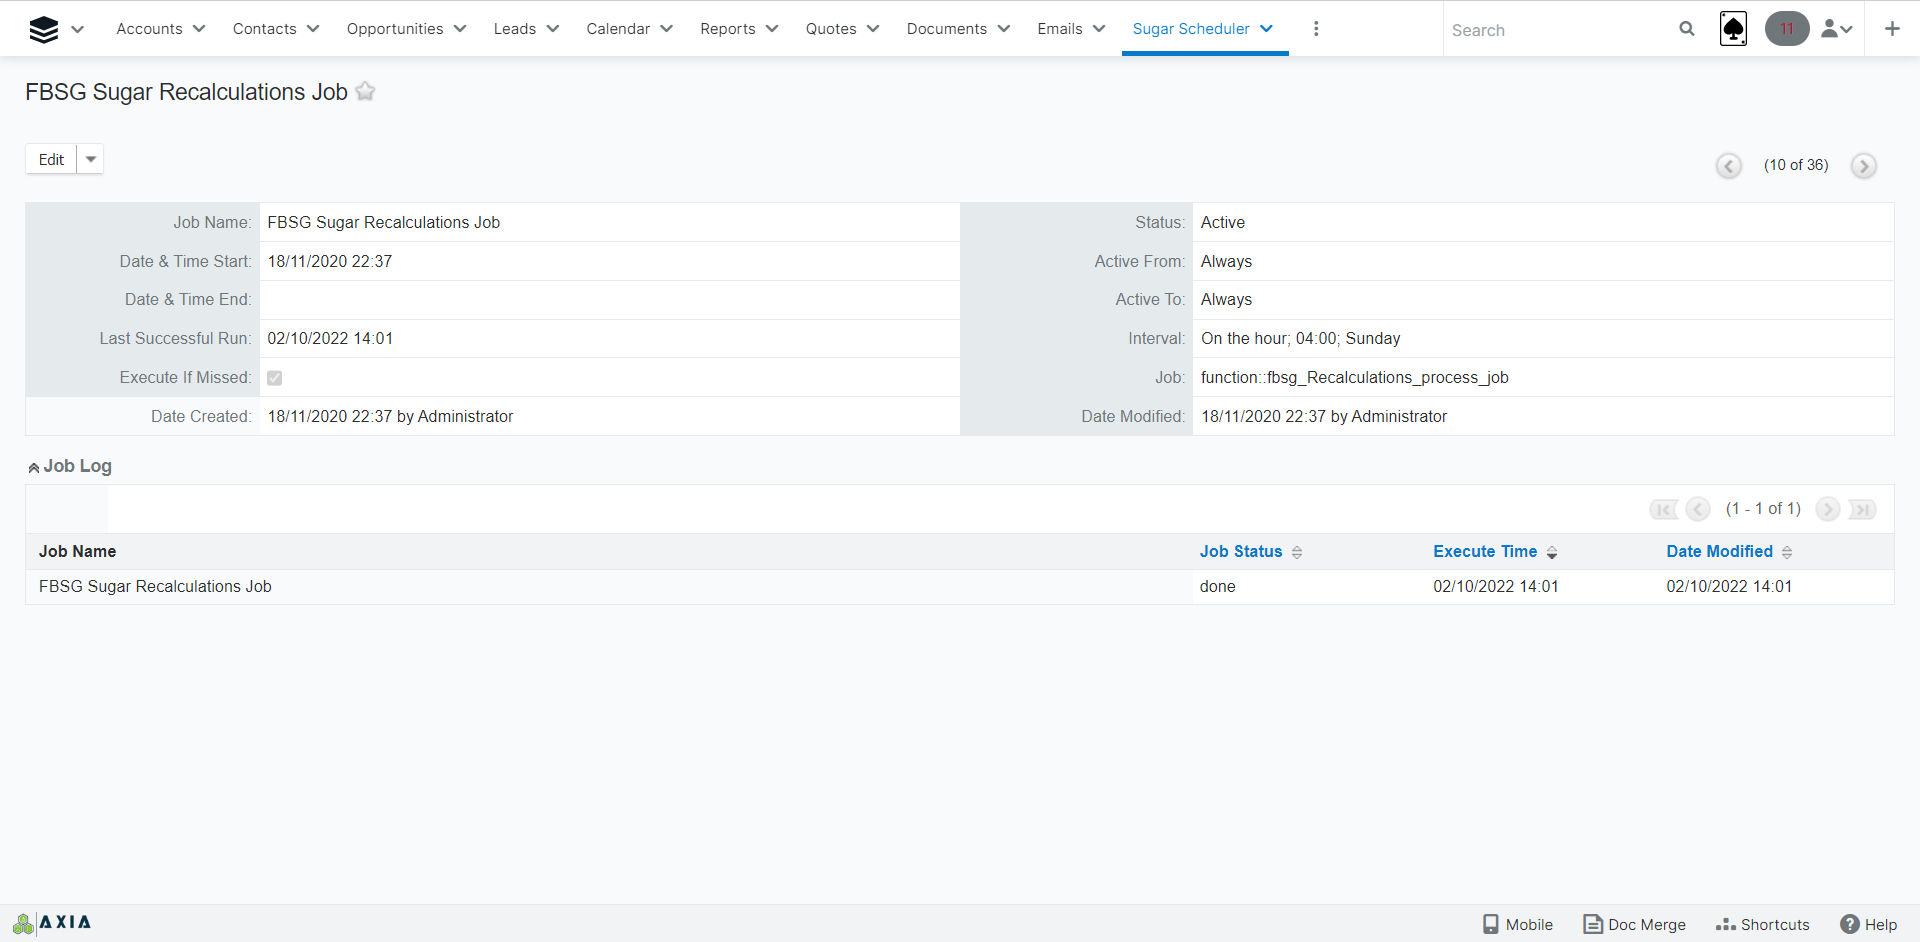Screen dimensions: 1920x942
Task: Open the Documents module tab
Action: (947, 29)
